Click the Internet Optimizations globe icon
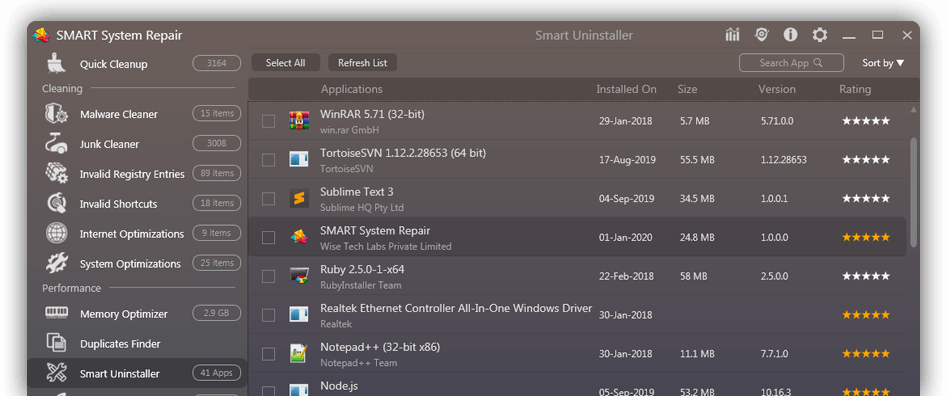Image resolution: width=947 pixels, height=396 pixels. 57,234
